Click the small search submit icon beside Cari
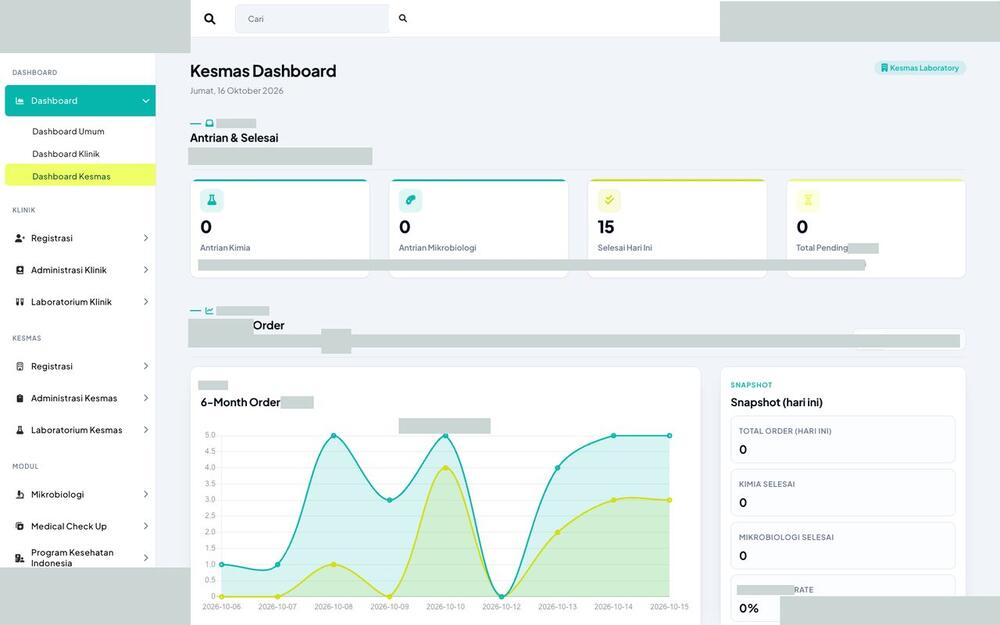 click(403, 18)
